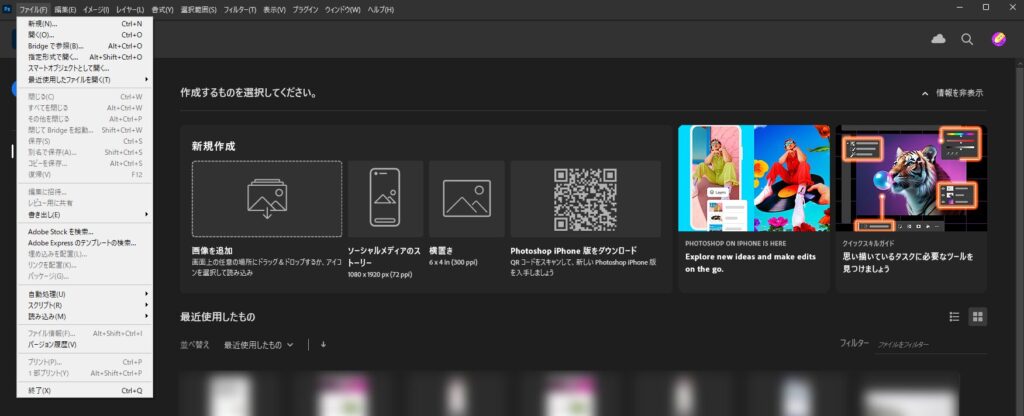Collapse the 情報を非表示 section
This screenshot has height=416, width=1024.
coord(952,93)
